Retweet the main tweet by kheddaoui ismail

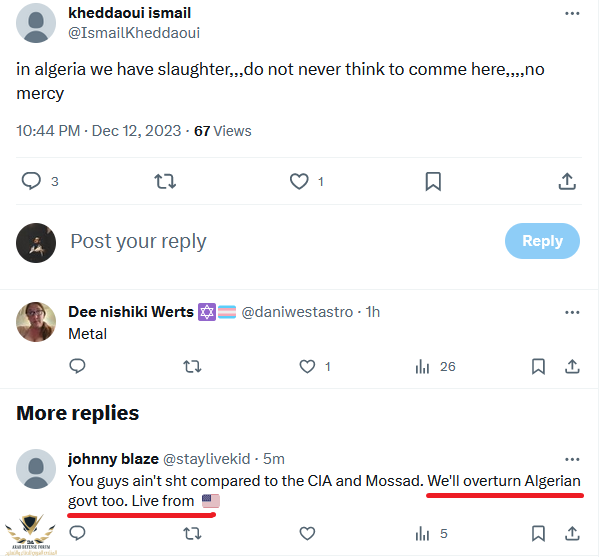tap(165, 181)
